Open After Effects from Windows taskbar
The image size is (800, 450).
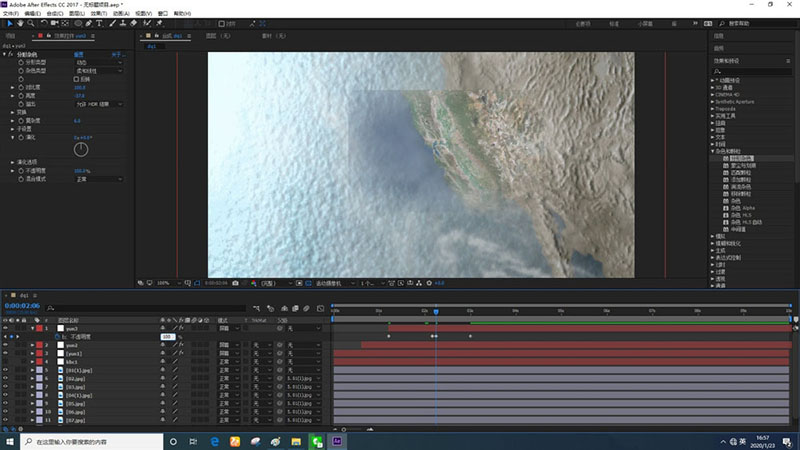(x=339, y=440)
